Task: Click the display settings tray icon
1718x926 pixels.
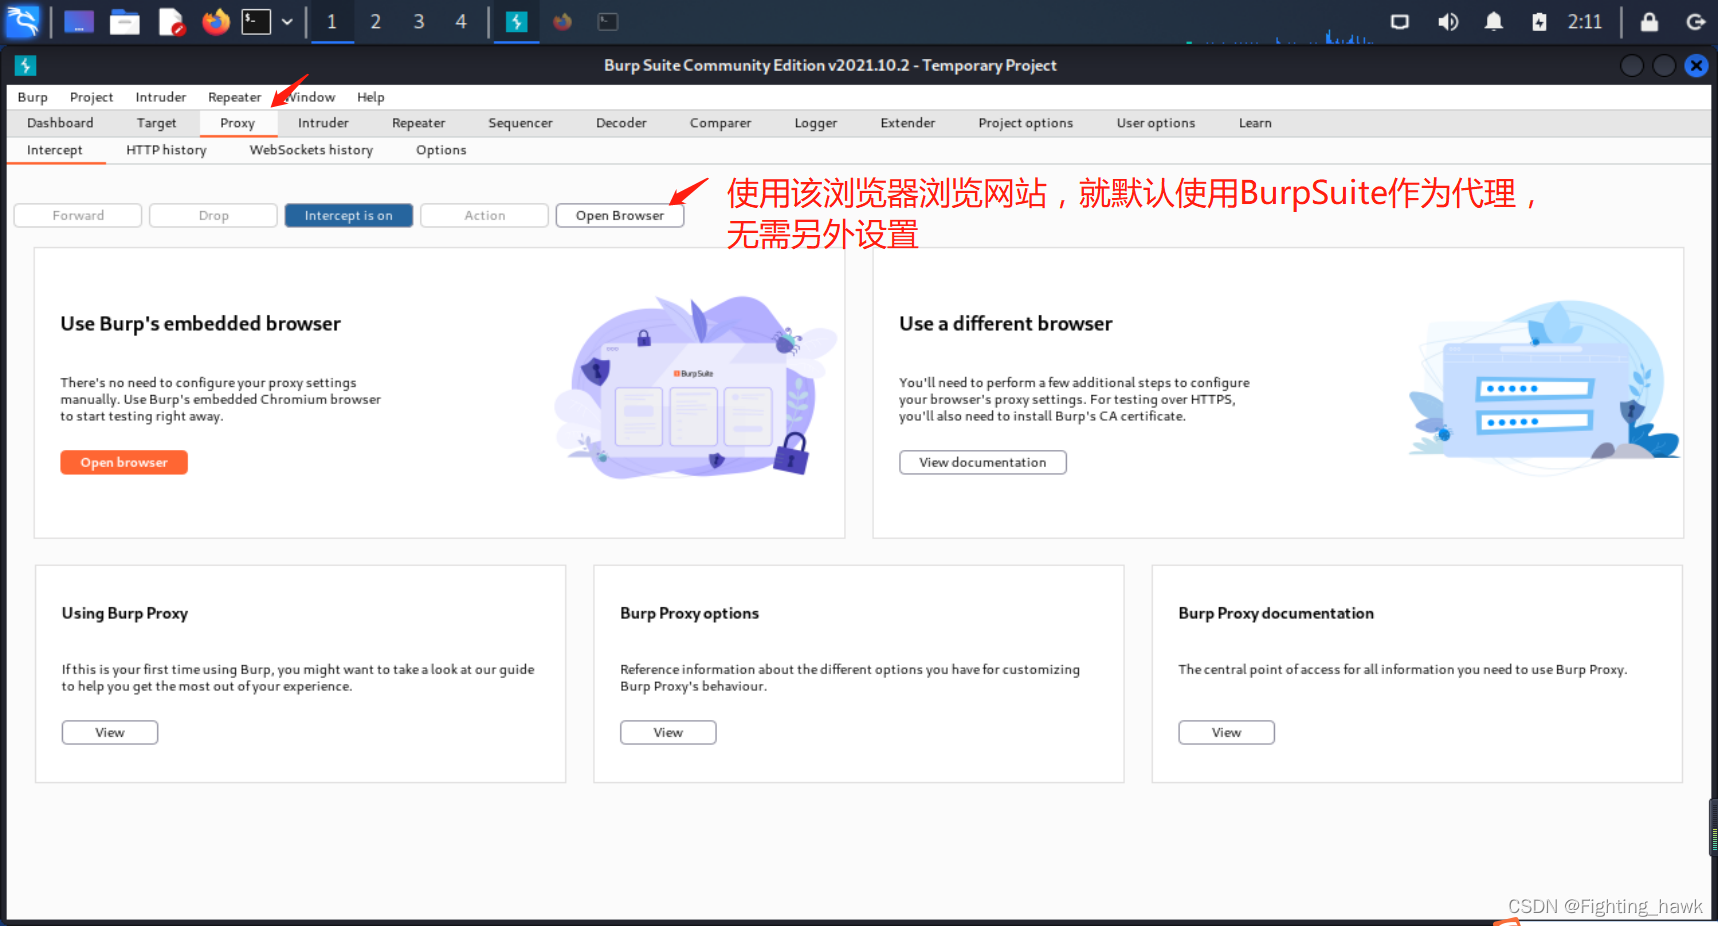Action: (1400, 21)
